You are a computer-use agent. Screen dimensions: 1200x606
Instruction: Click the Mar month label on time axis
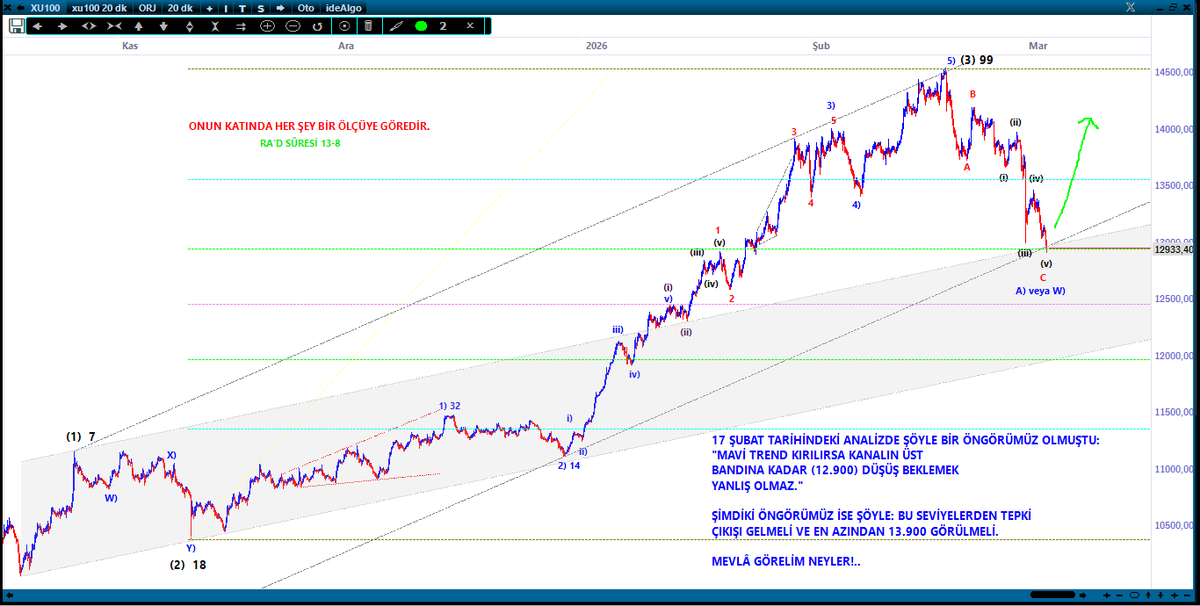point(1038,46)
